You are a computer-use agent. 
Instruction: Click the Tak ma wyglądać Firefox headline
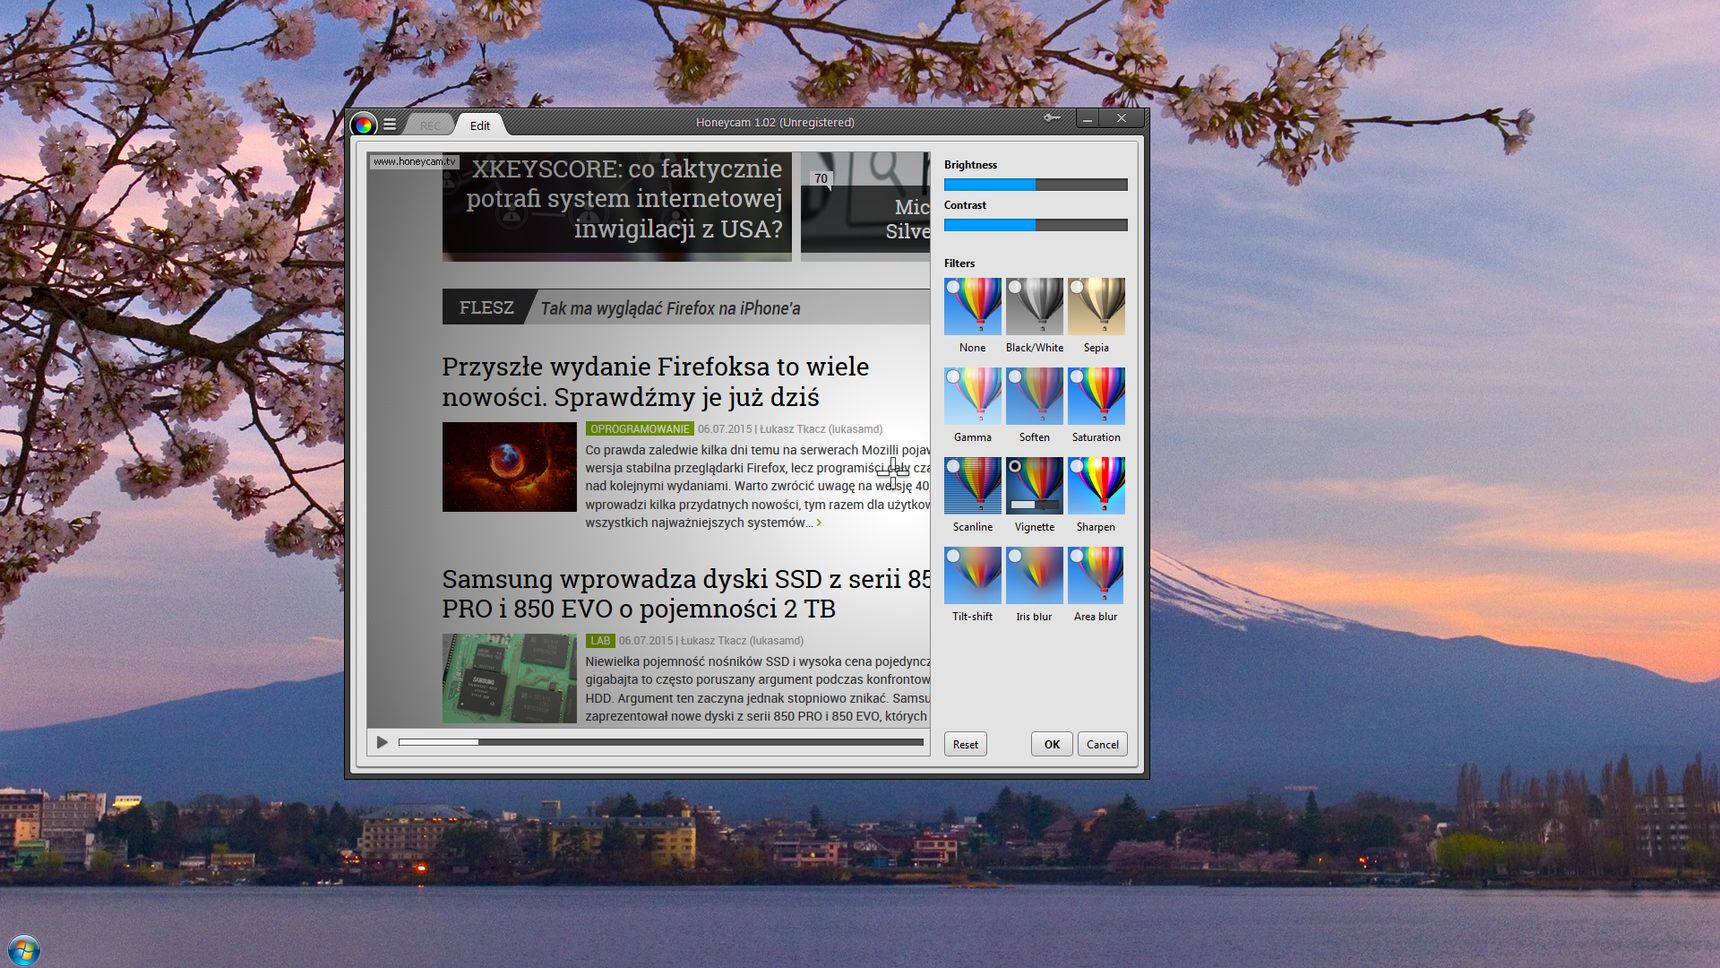(x=670, y=308)
